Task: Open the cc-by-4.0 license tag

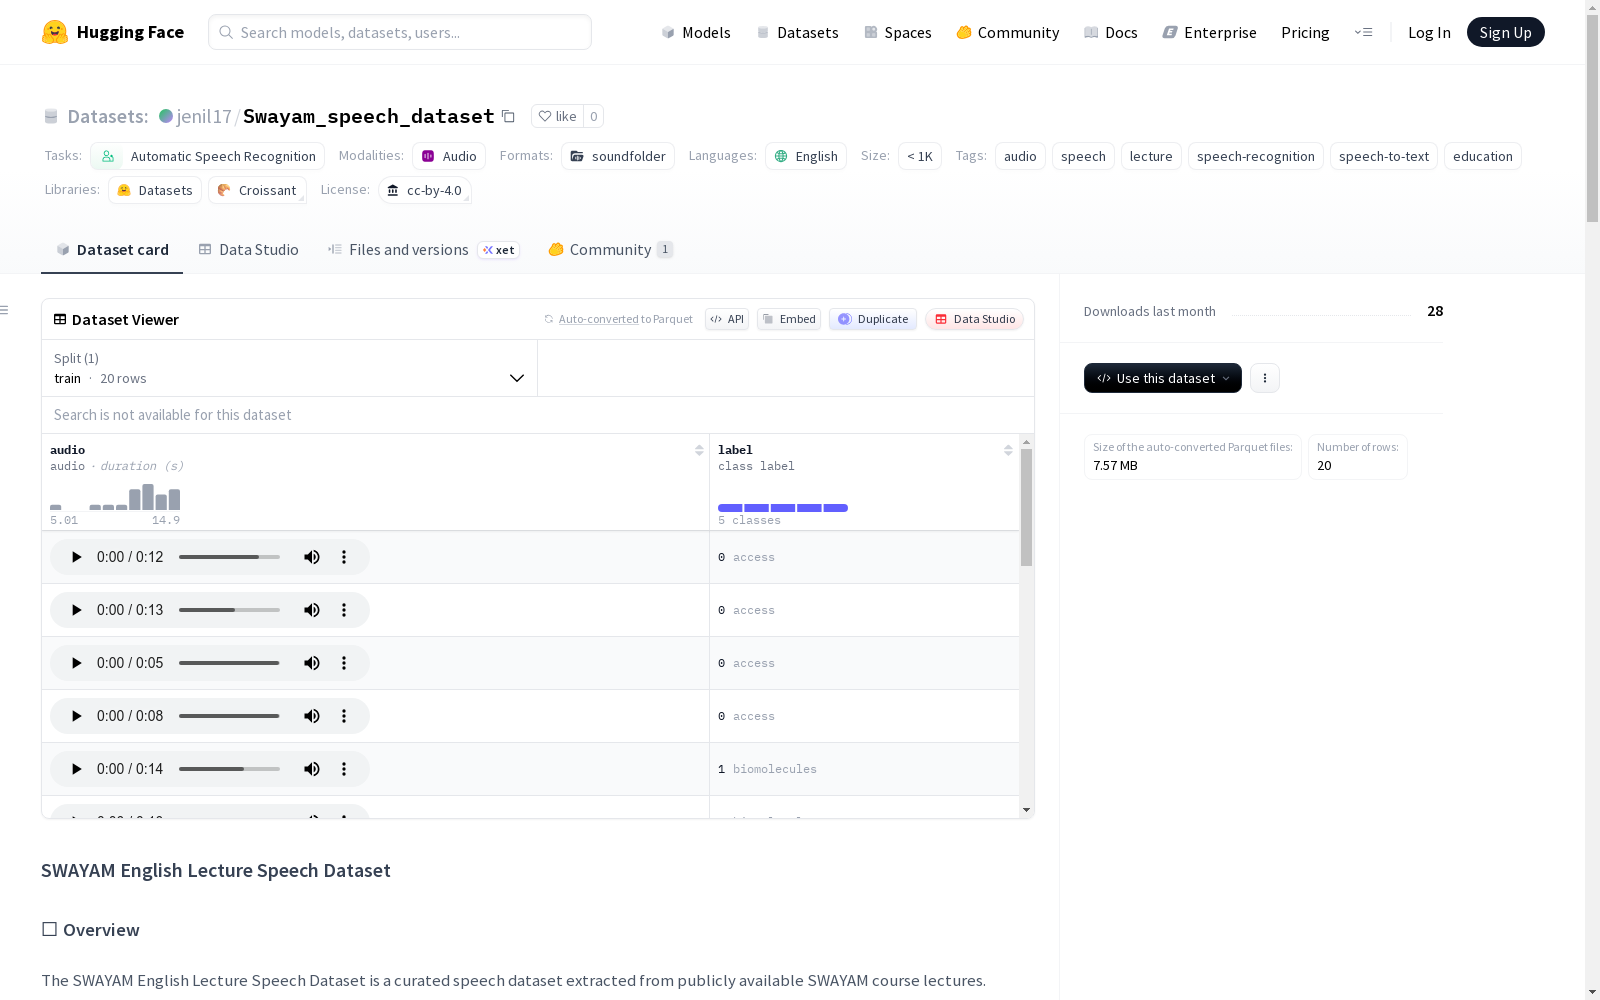Action: click(425, 190)
